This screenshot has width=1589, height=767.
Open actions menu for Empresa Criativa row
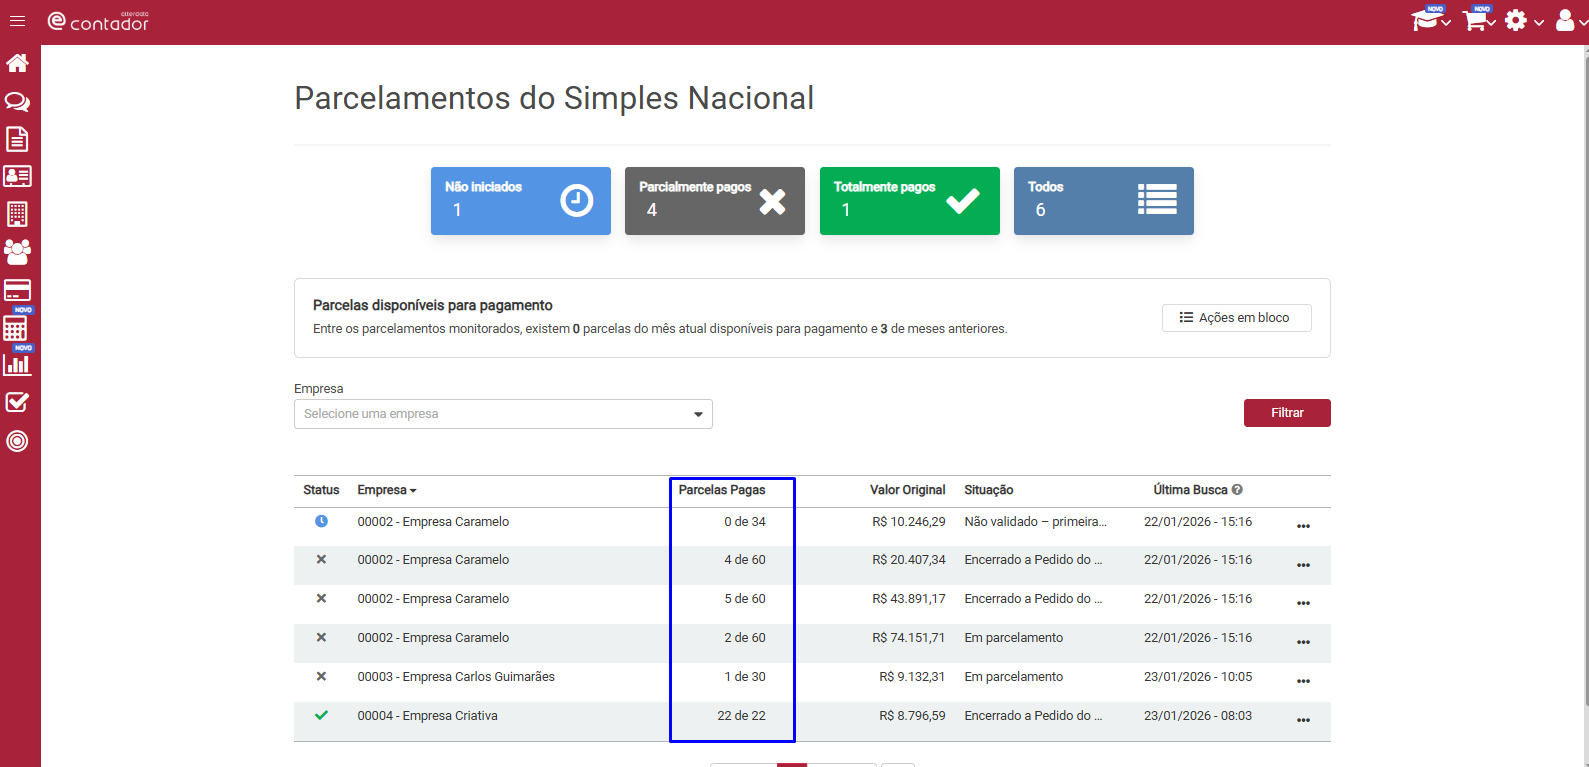pyautogui.click(x=1303, y=720)
